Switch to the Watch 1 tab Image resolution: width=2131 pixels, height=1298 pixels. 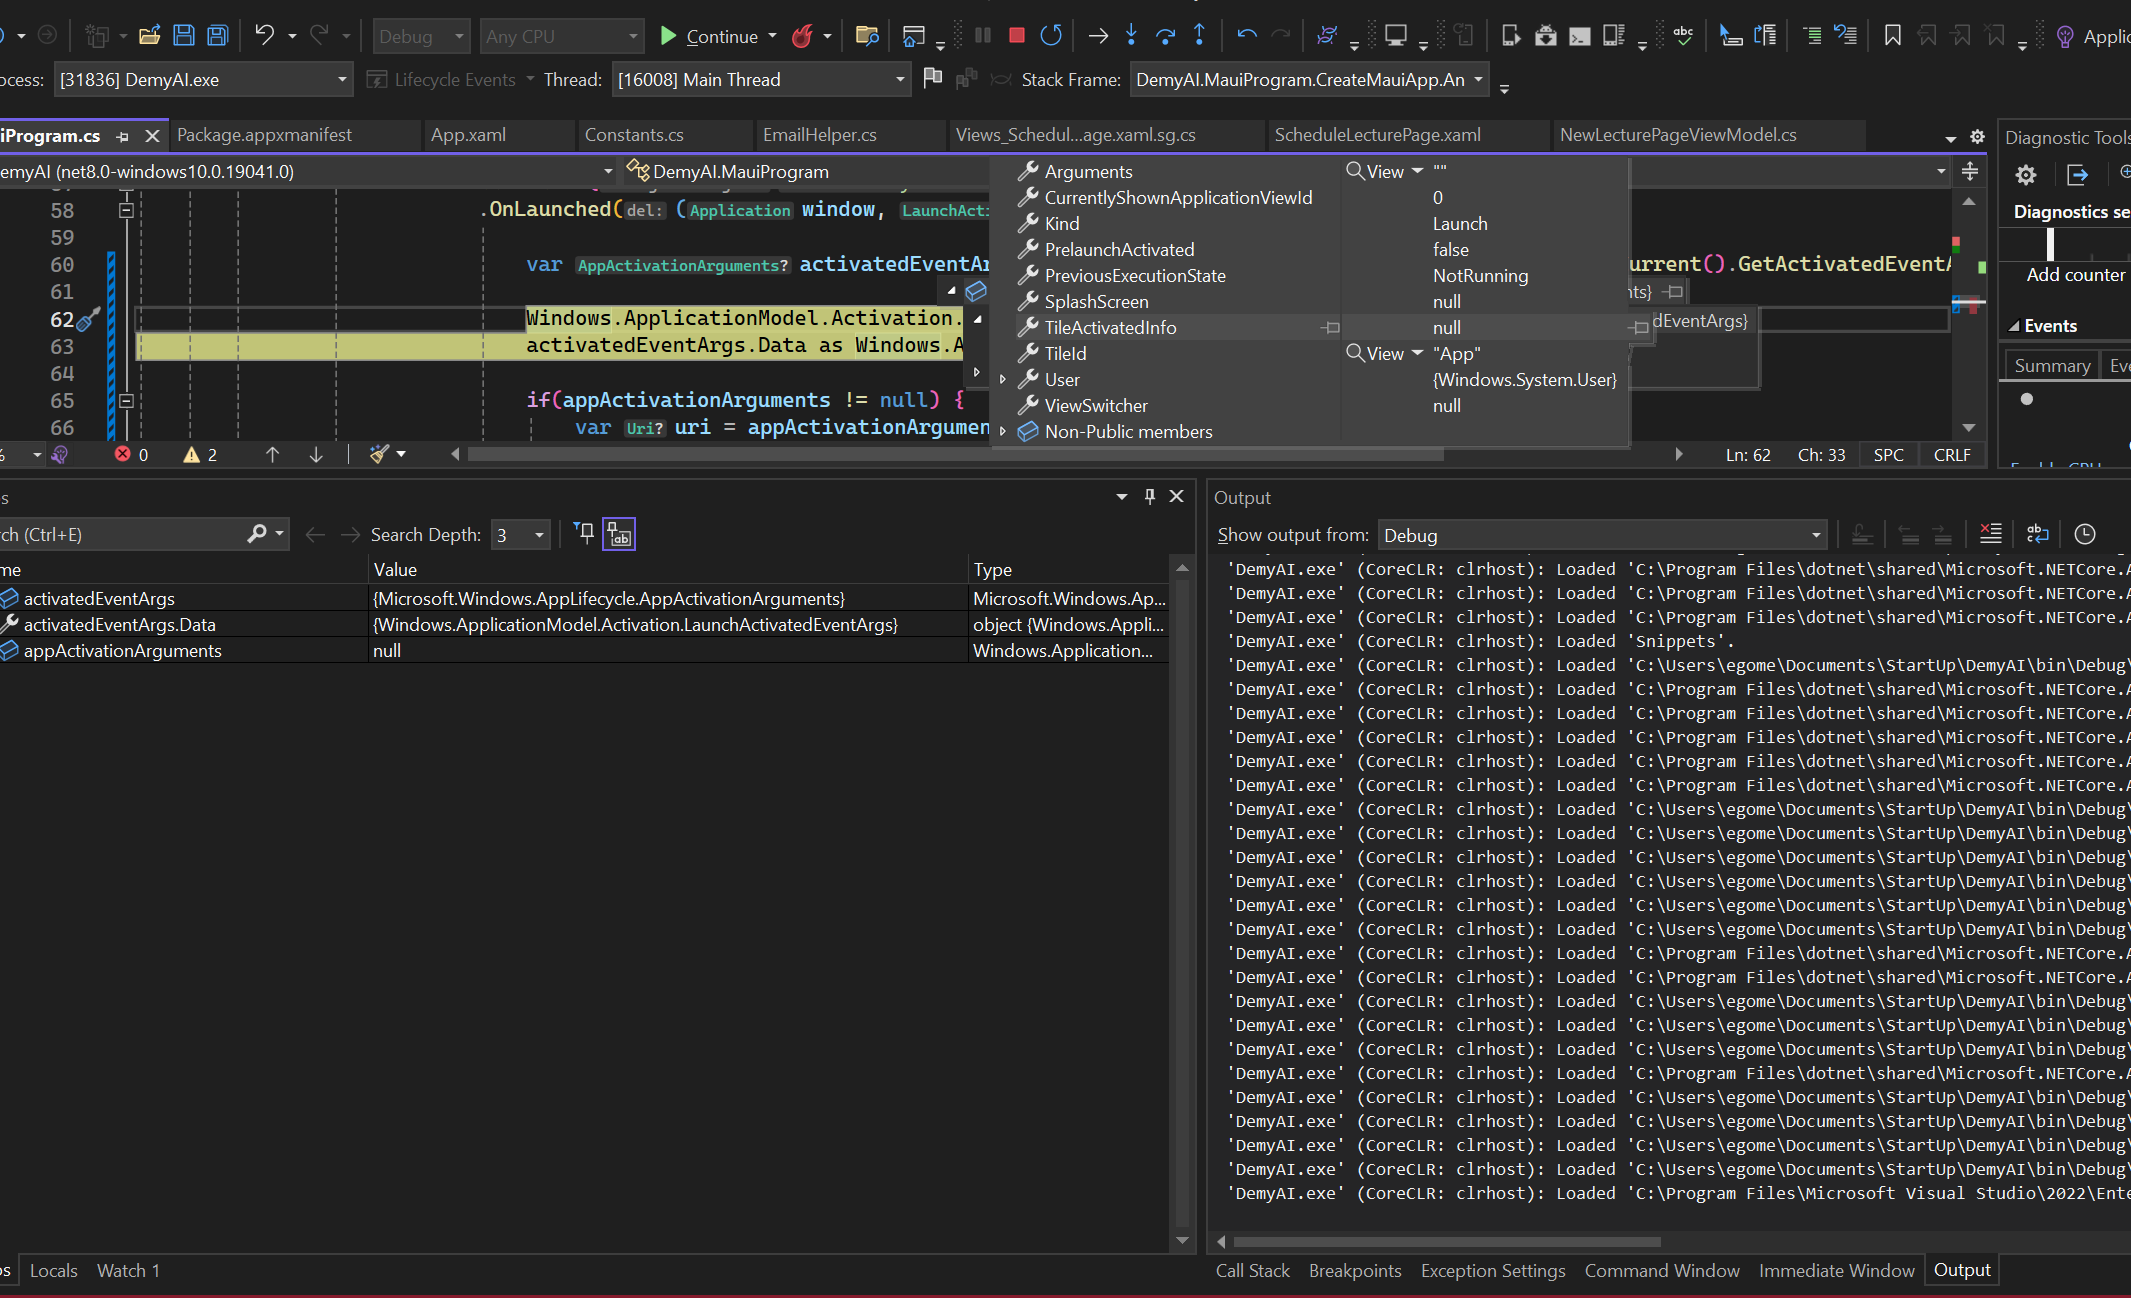click(128, 1270)
